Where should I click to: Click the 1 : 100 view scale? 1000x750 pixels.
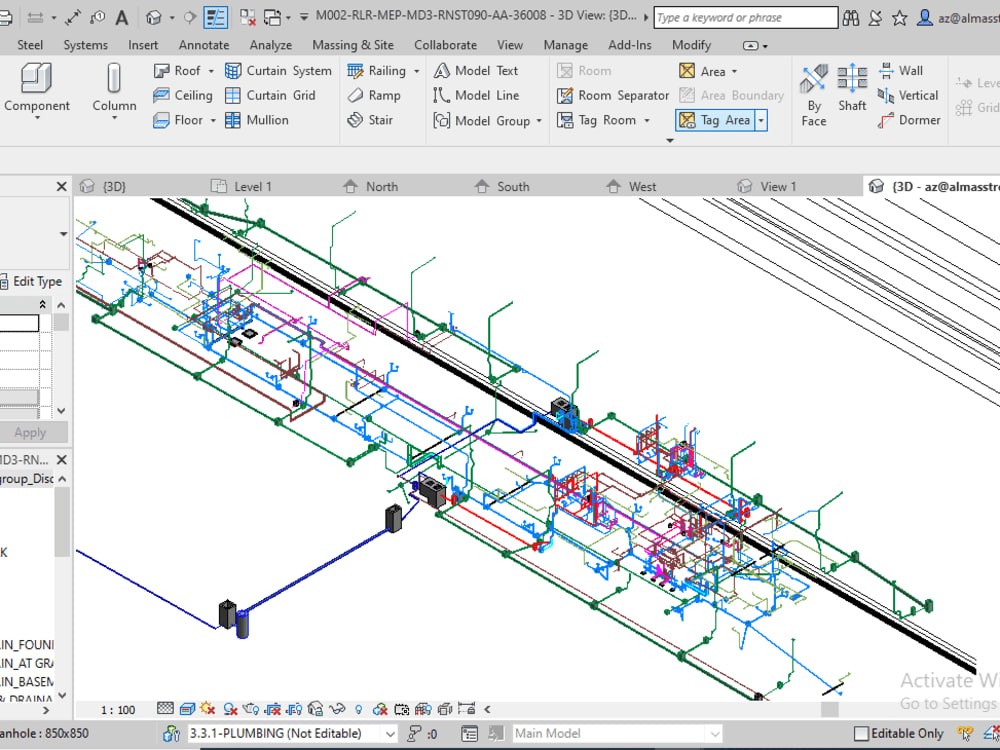[x=118, y=710]
